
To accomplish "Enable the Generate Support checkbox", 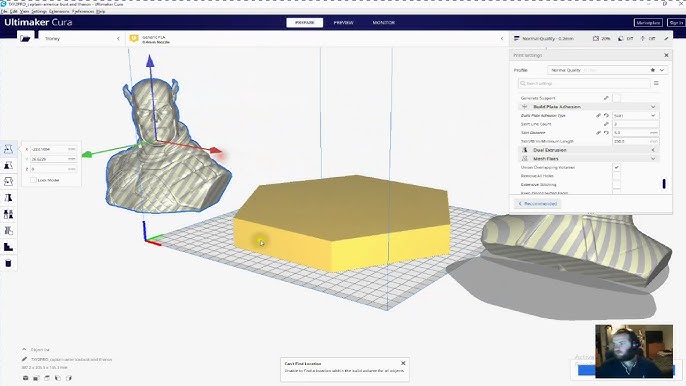I will [x=616, y=98].
